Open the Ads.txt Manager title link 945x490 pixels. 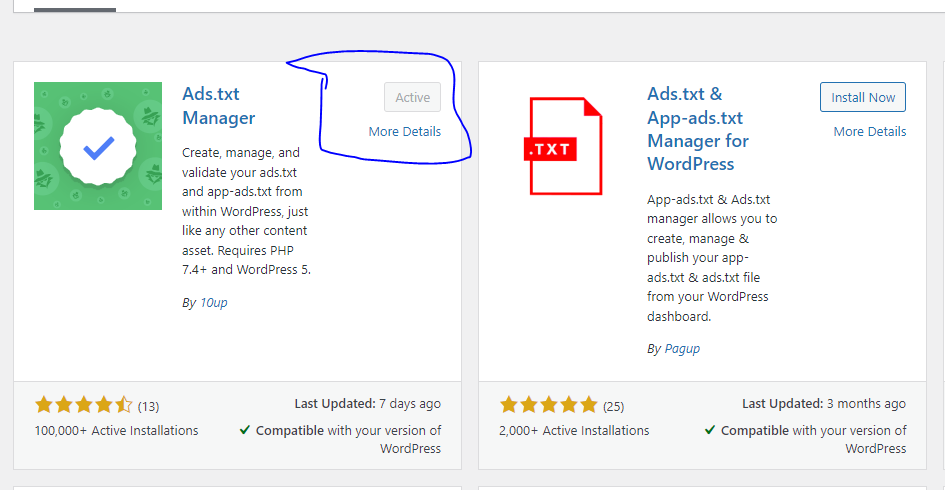[219, 105]
